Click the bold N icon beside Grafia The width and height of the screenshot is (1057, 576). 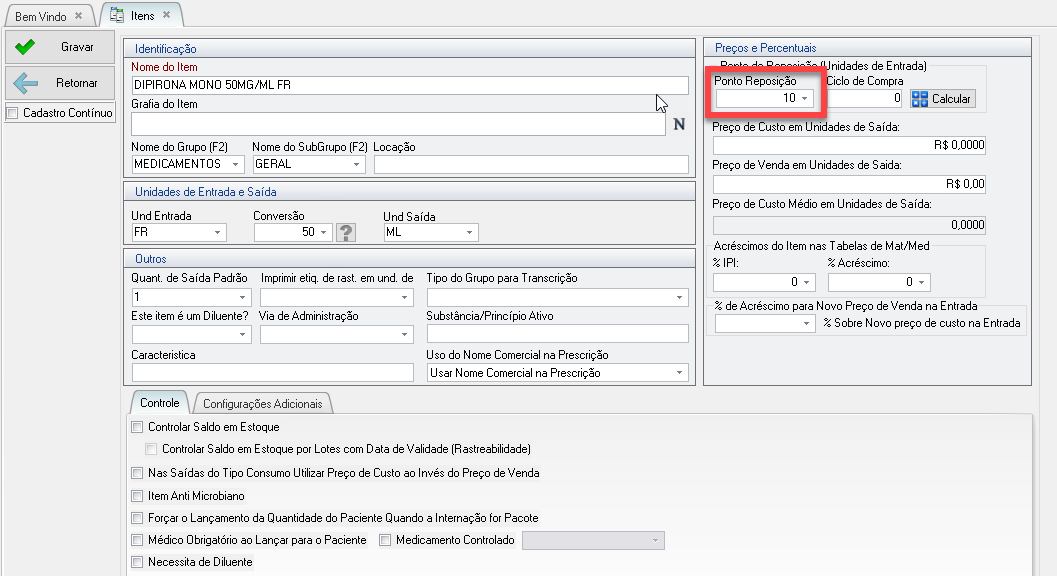679,125
